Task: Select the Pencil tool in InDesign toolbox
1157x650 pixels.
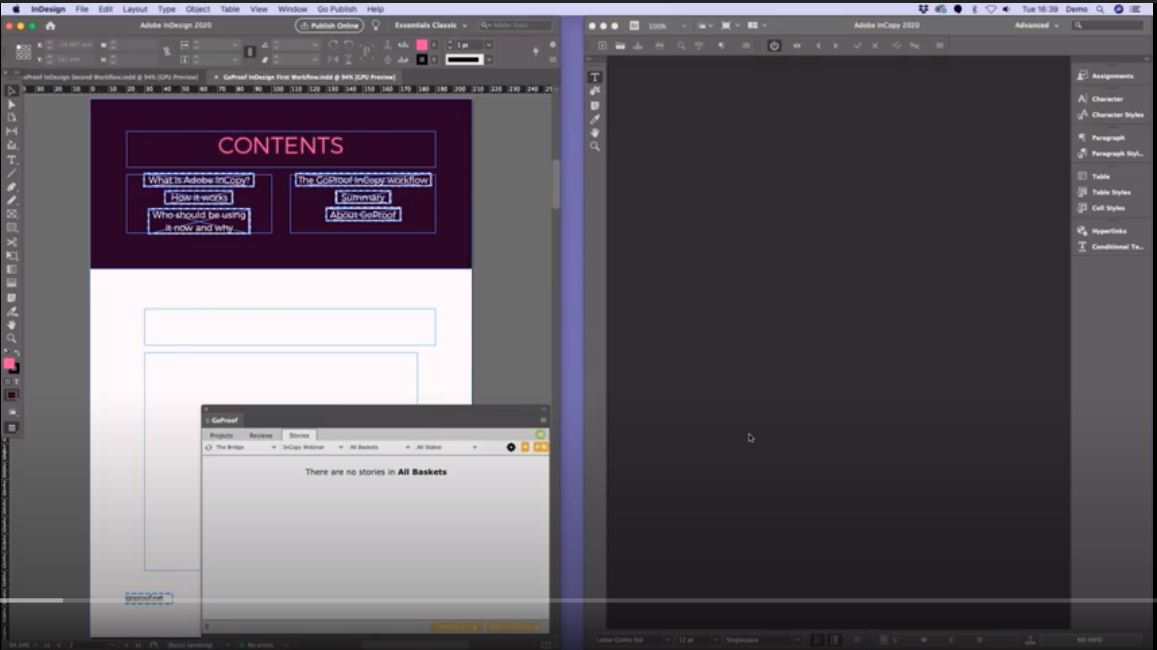Action: pyautogui.click(x=12, y=200)
